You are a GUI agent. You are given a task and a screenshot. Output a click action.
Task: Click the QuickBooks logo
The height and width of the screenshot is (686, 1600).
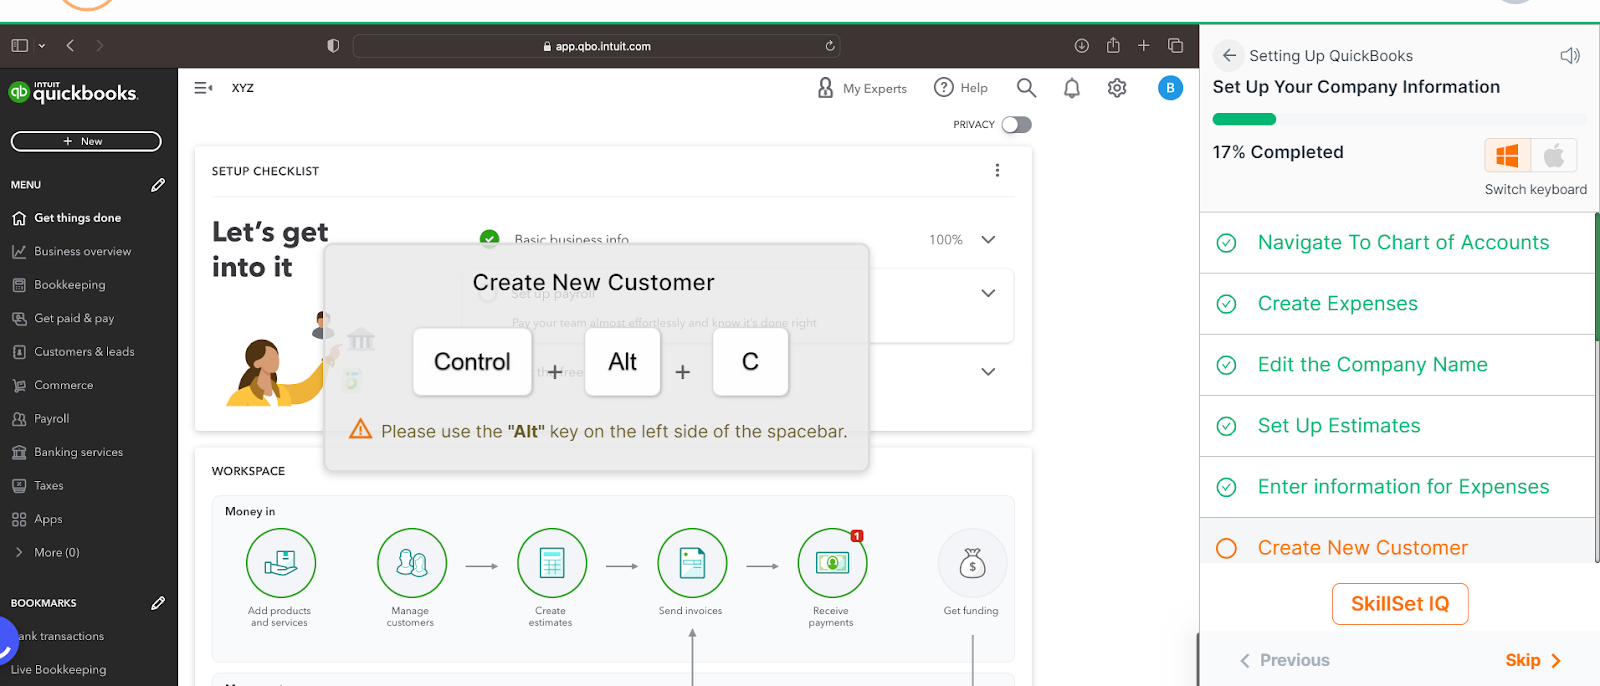click(73, 93)
